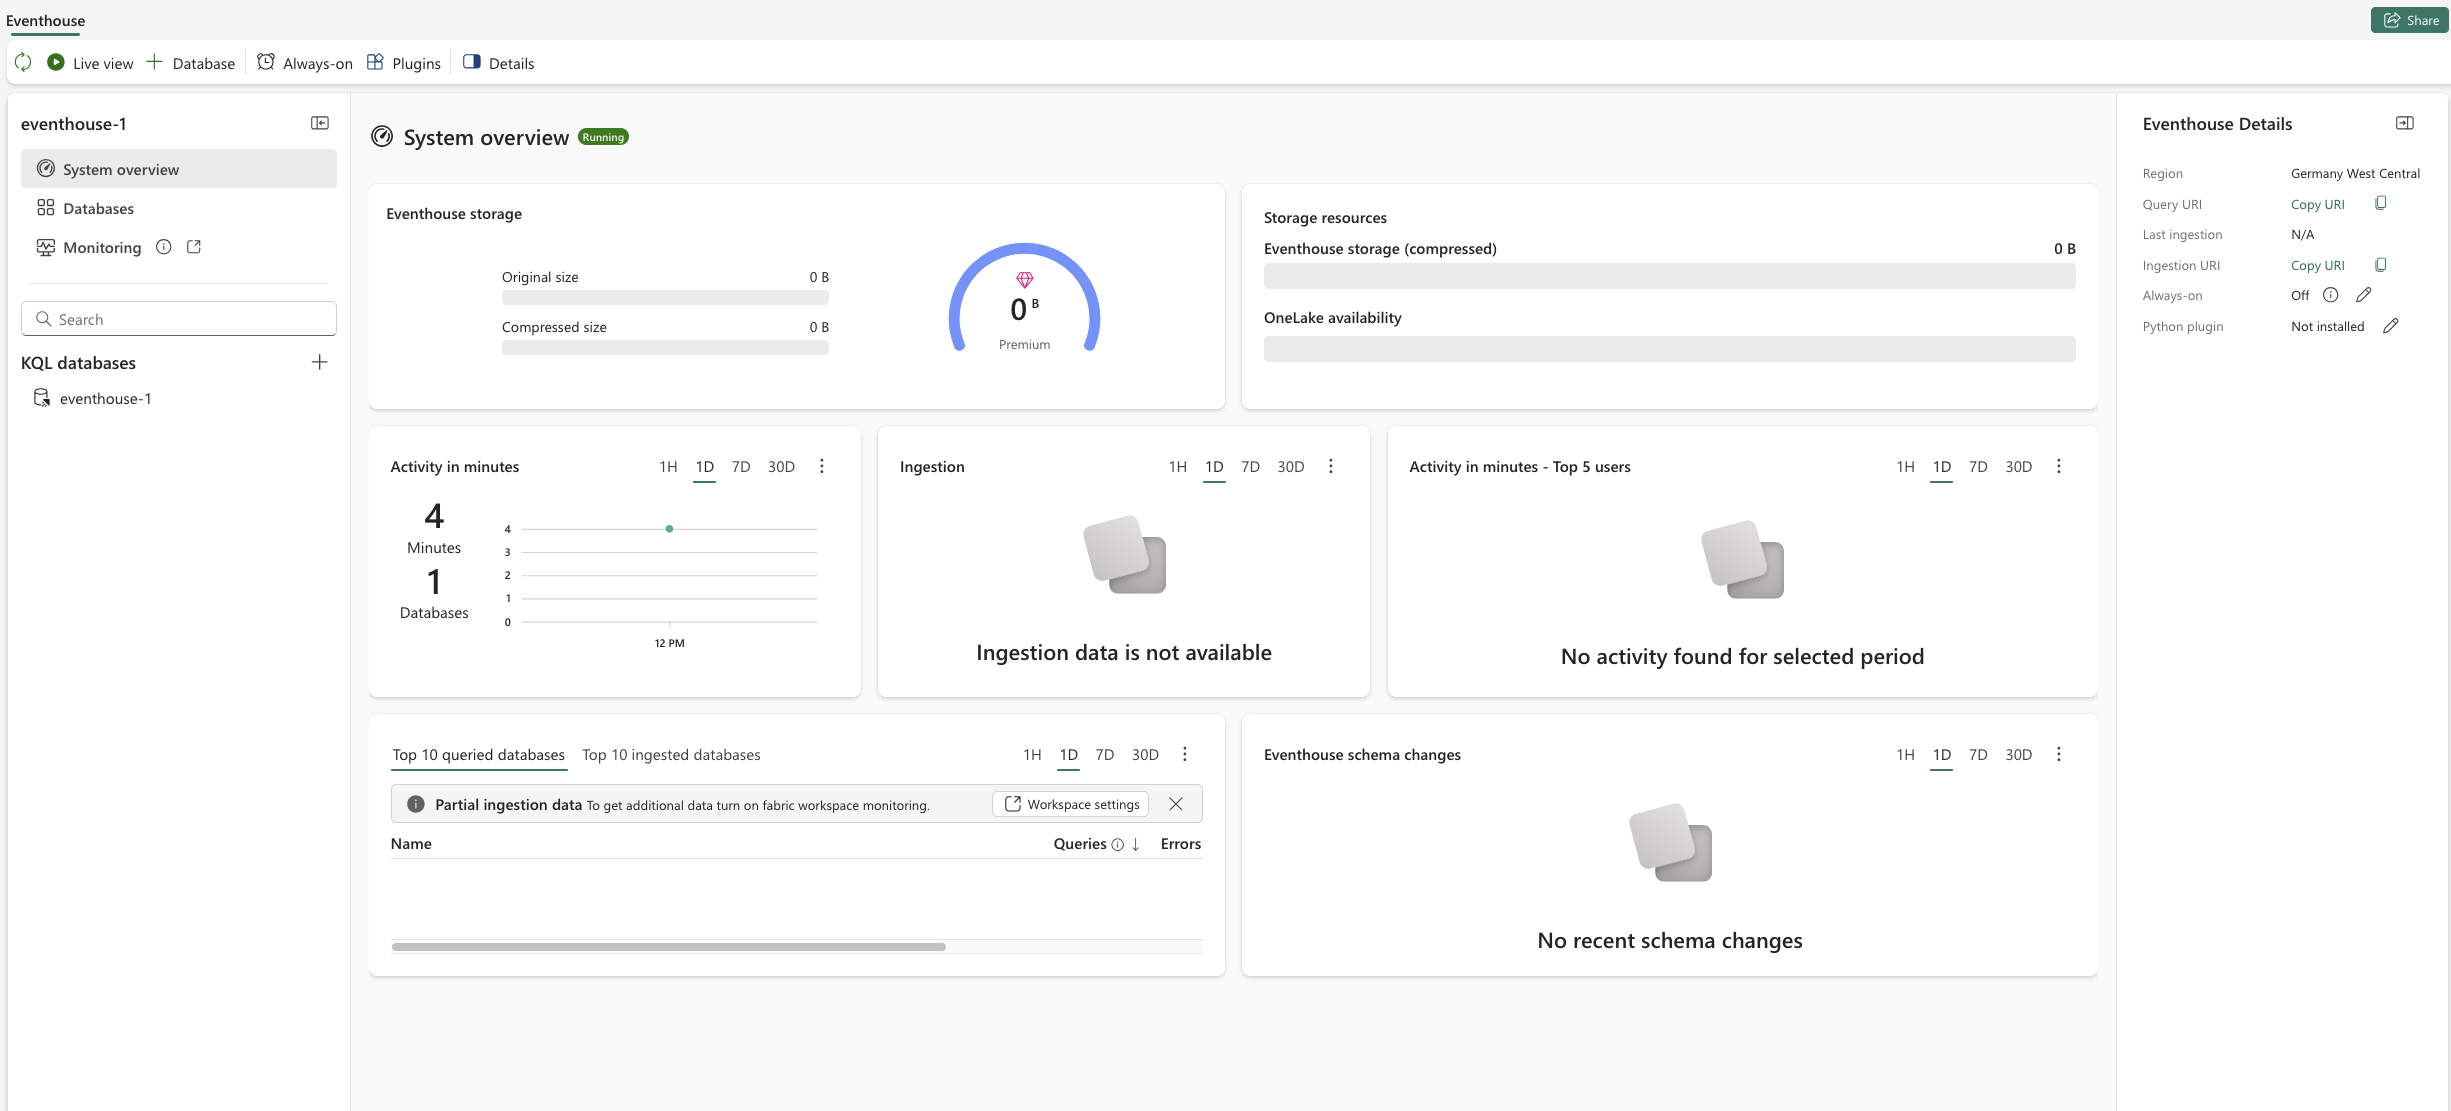The image size is (2451, 1111).
Task: Collapse the Eventhouse Details panel
Action: pyautogui.click(x=2405, y=123)
